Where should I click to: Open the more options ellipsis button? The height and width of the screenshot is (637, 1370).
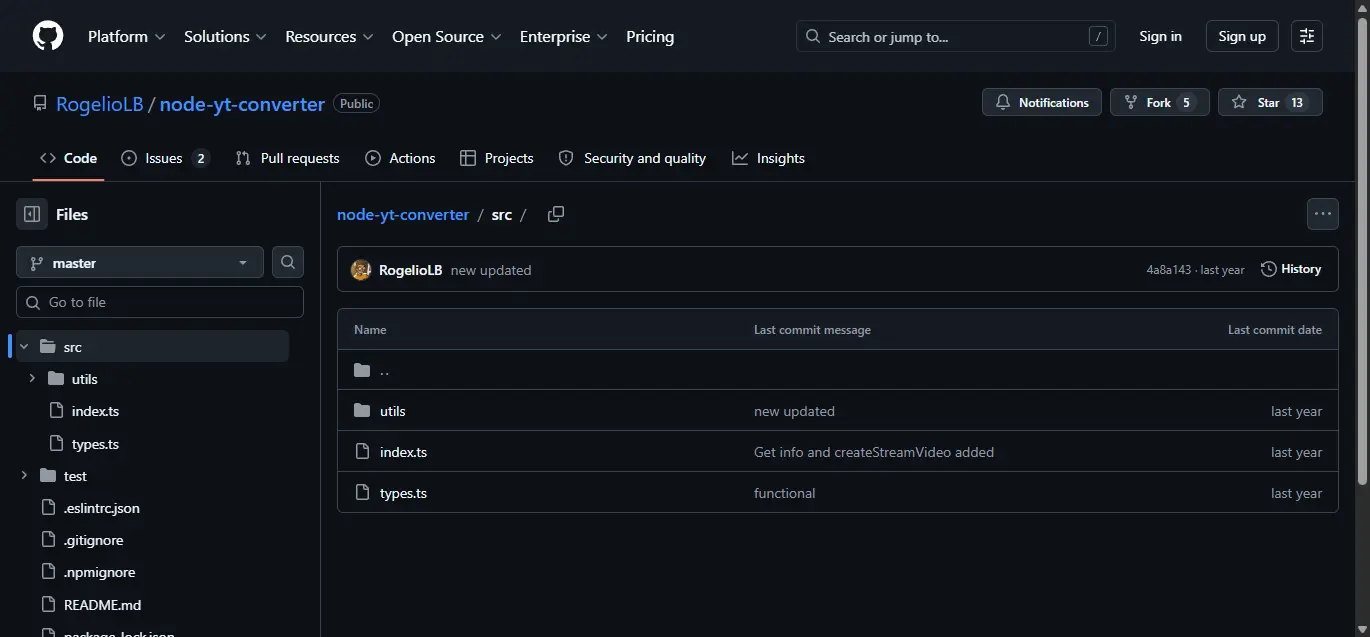1323,214
